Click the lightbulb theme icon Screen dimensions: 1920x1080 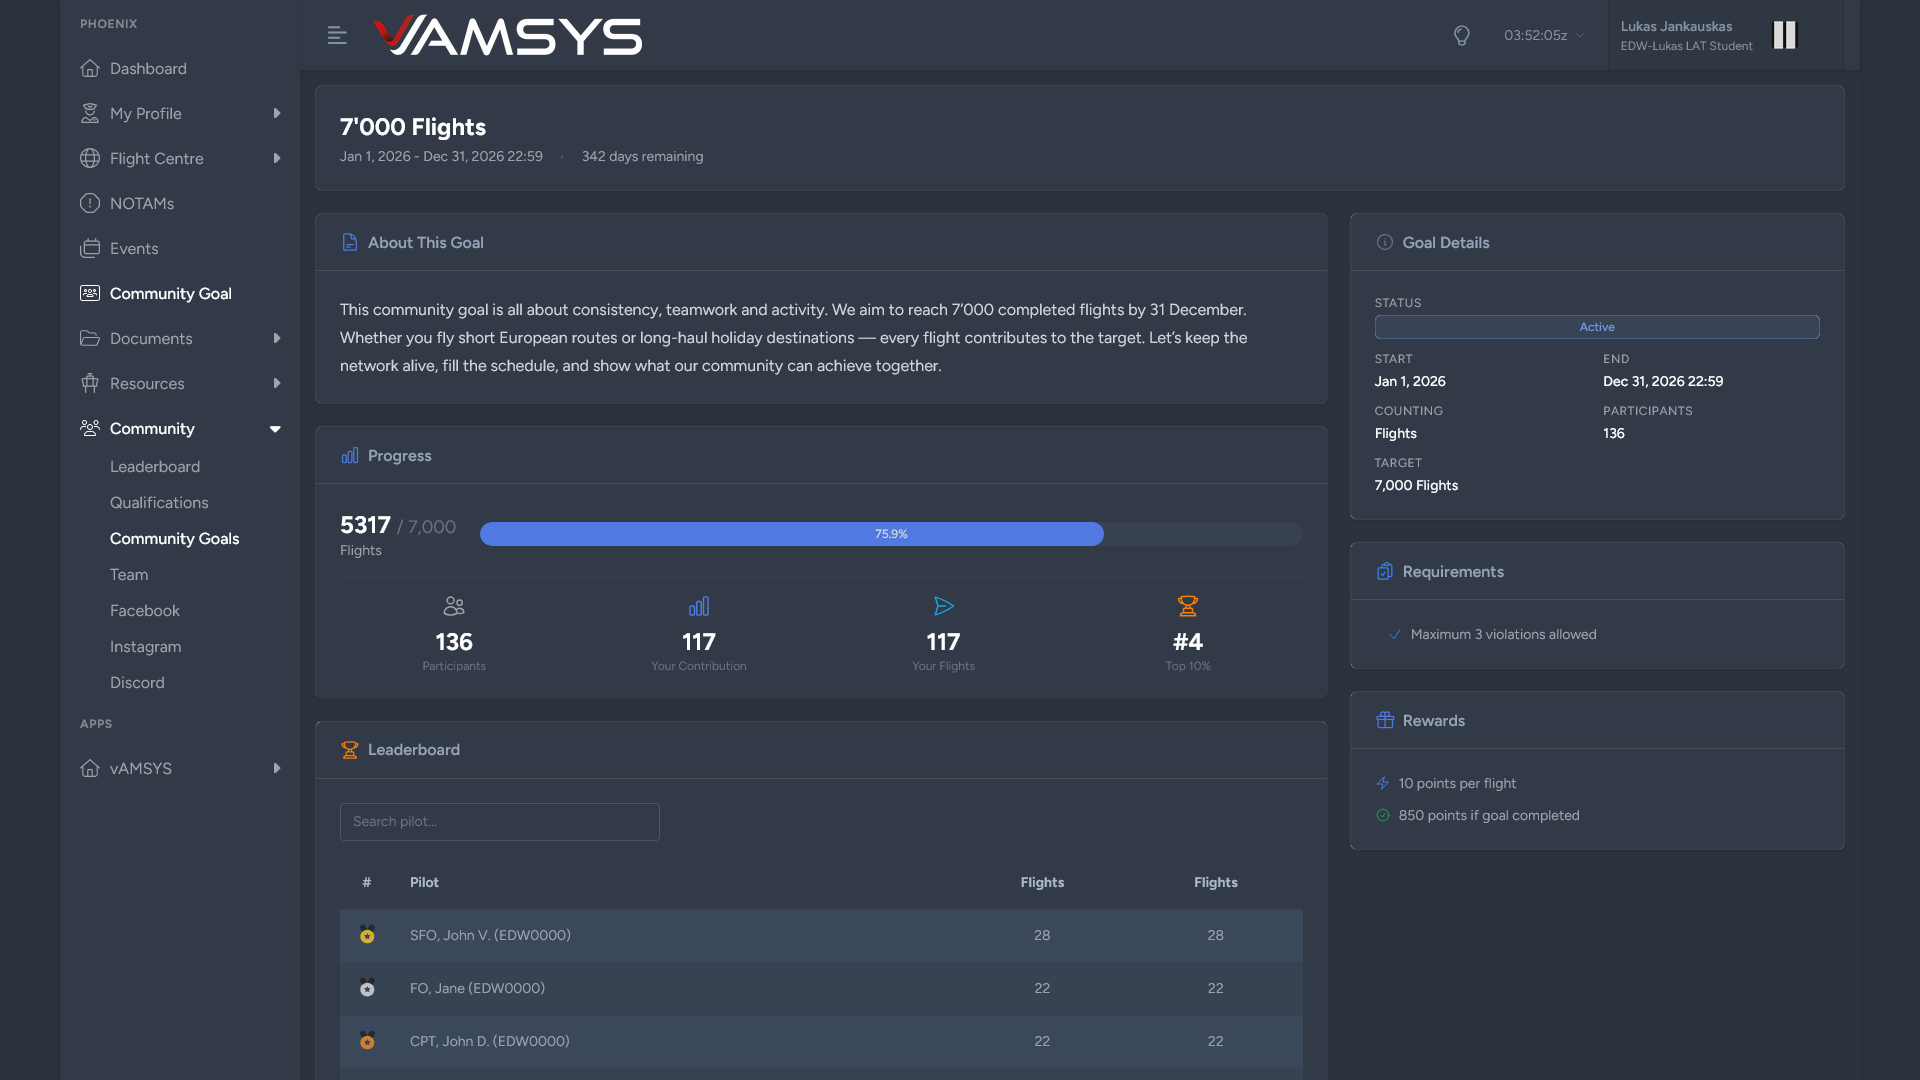point(1461,36)
